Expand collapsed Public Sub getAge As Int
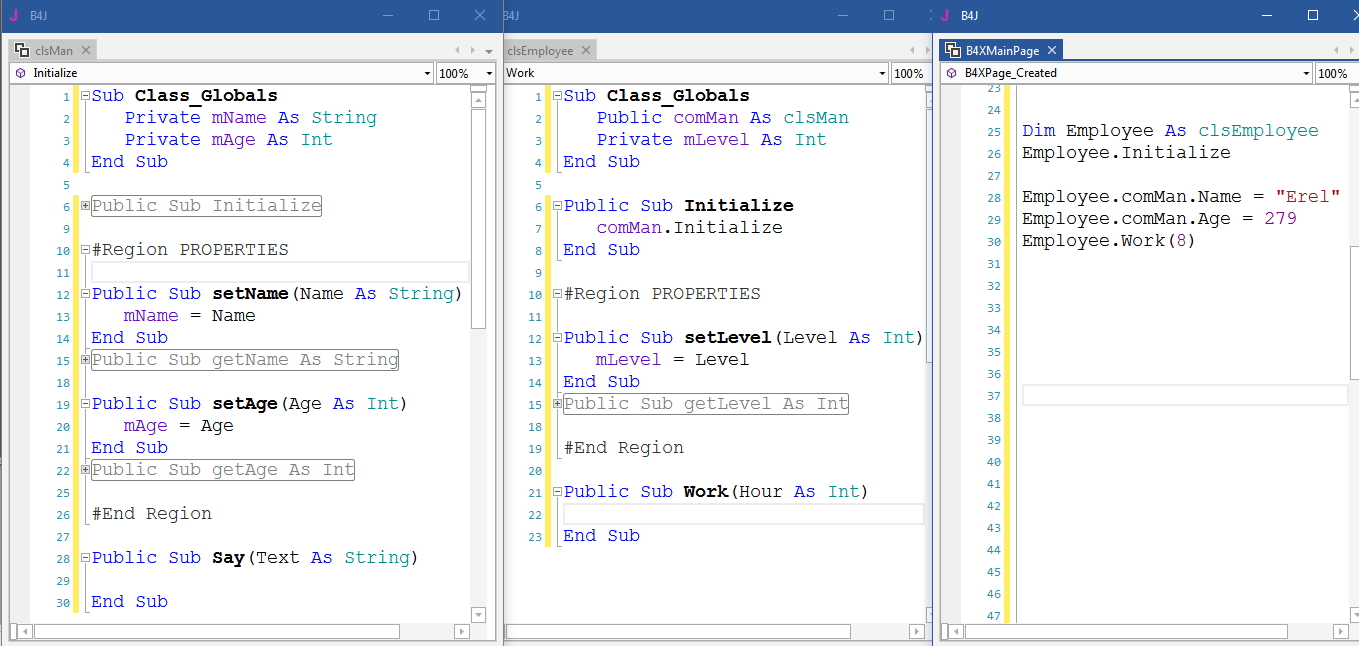This screenshot has height=646, width=1359. [85, 470]
